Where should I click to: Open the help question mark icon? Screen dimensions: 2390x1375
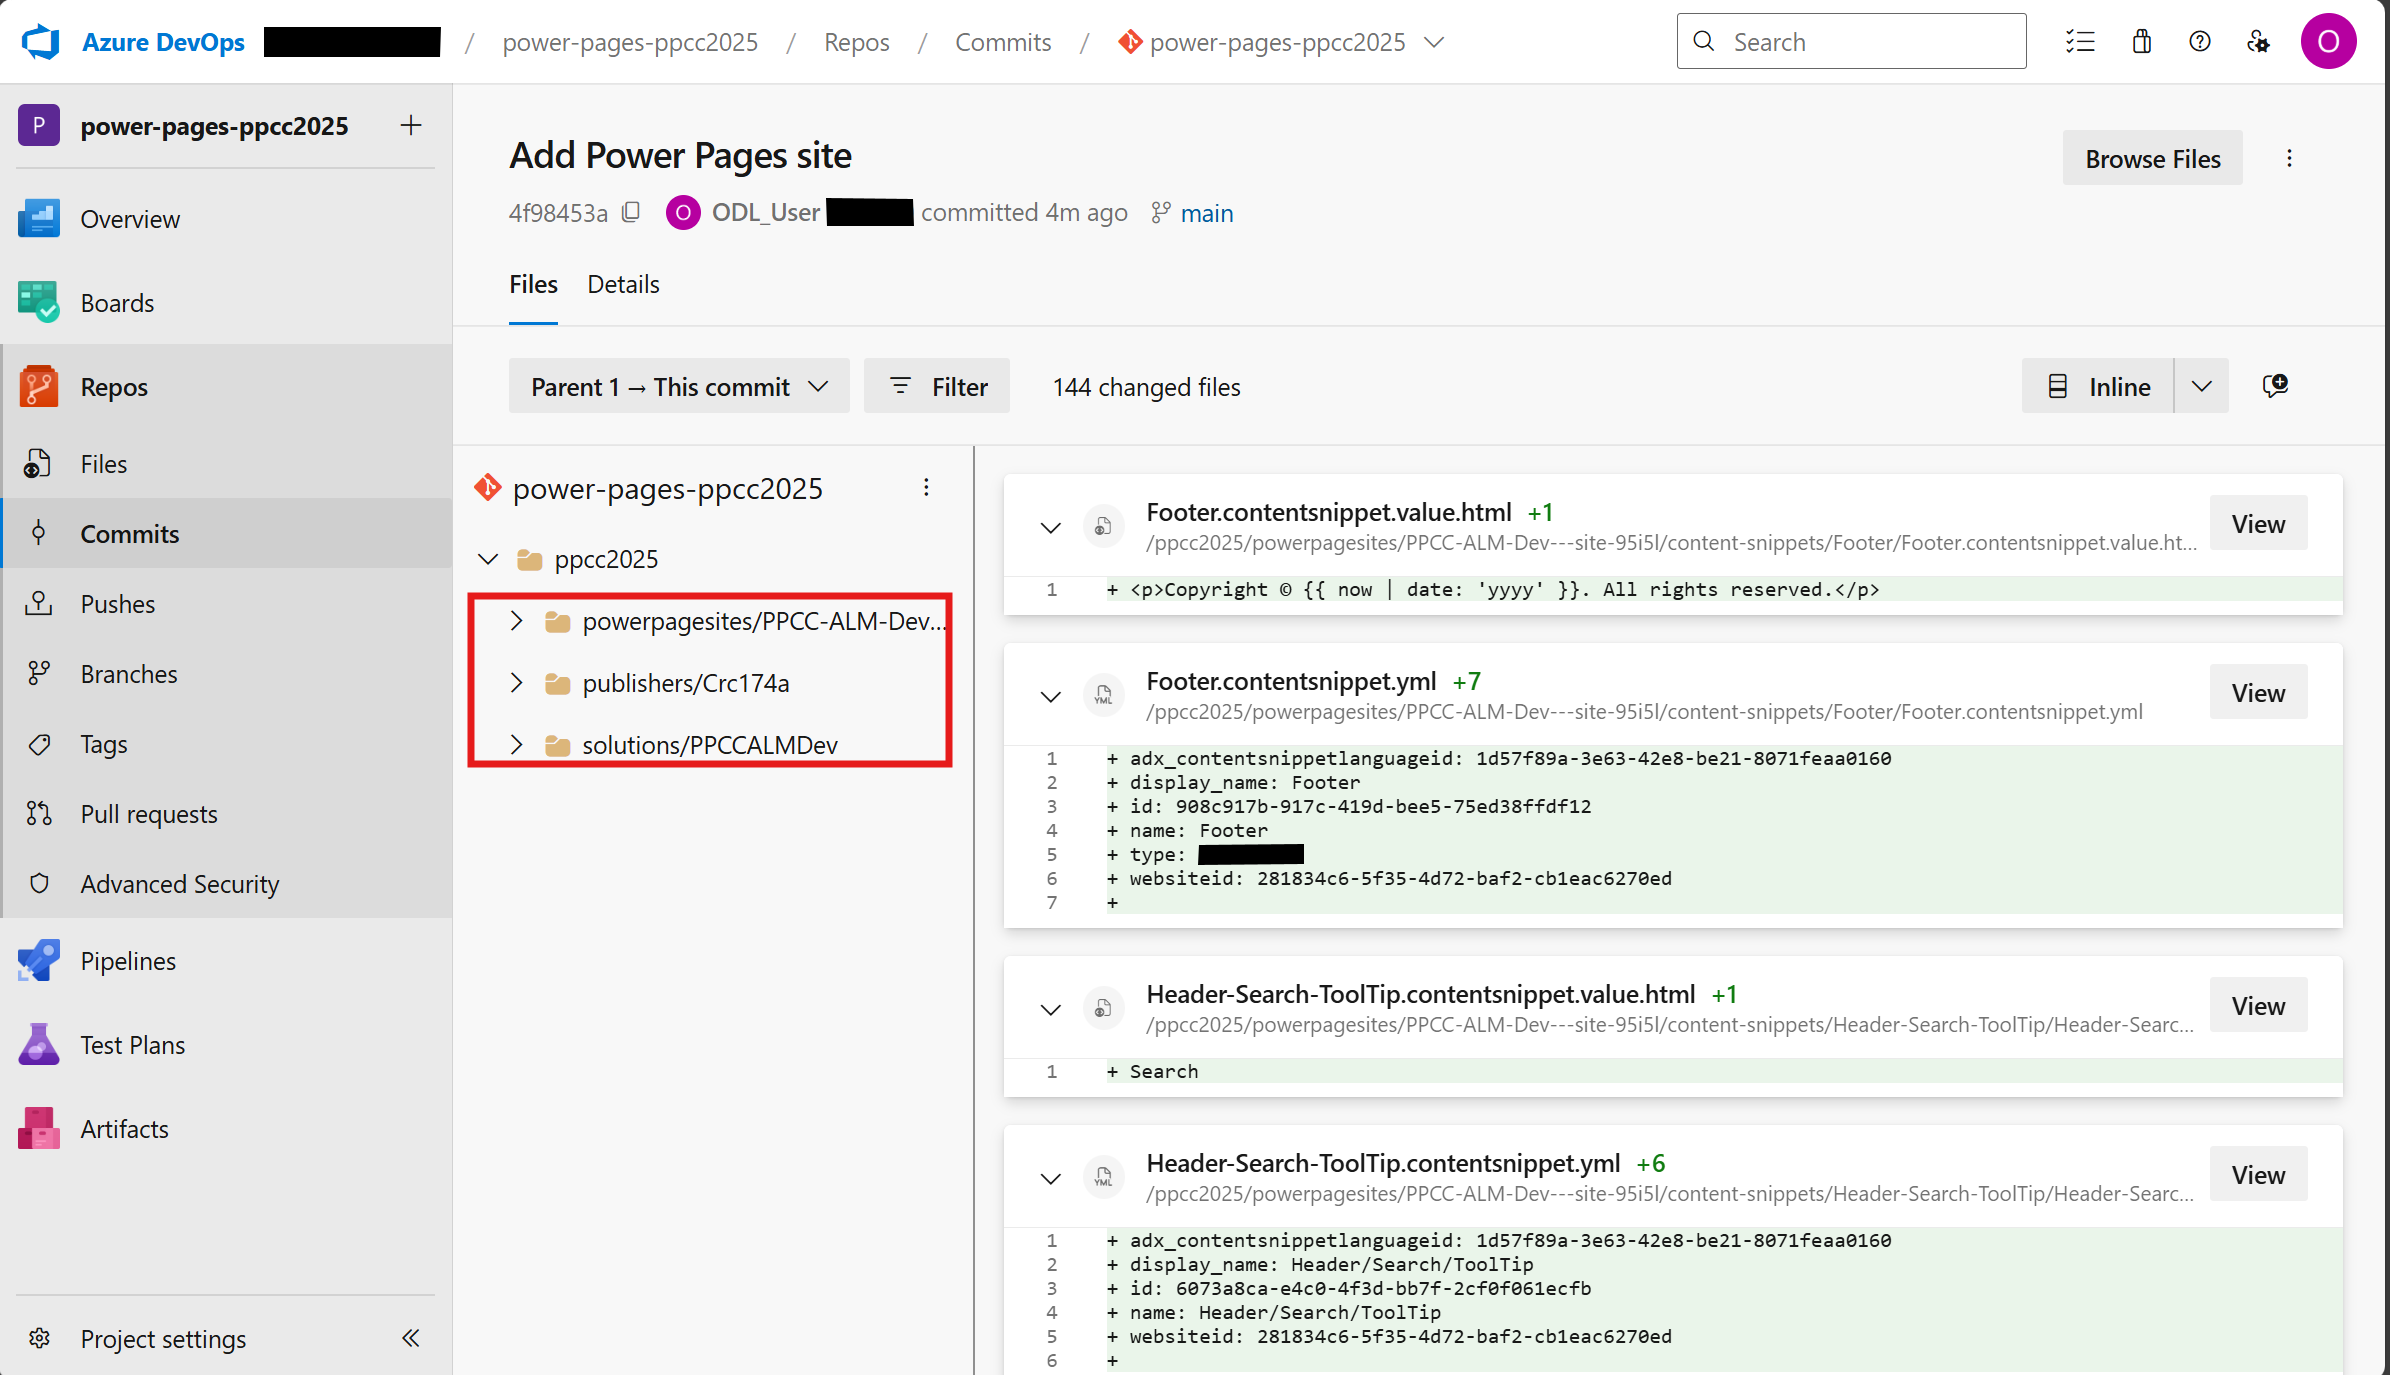point(2199,42)
